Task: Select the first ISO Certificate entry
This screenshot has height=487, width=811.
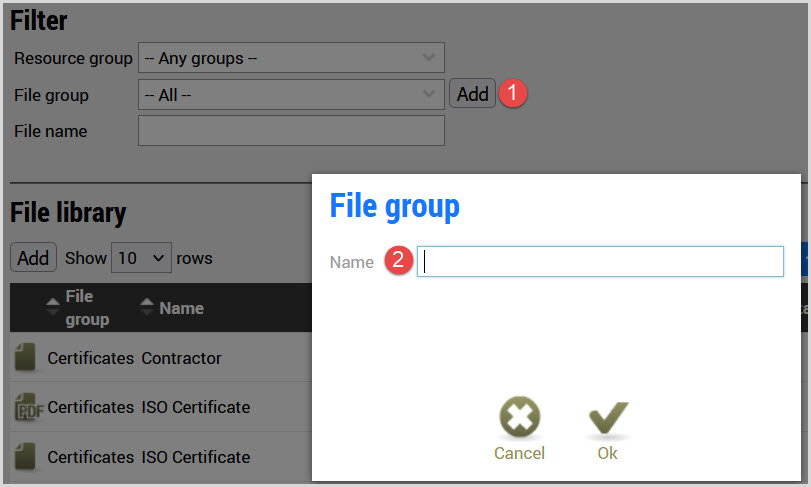Action: point(196,407)
